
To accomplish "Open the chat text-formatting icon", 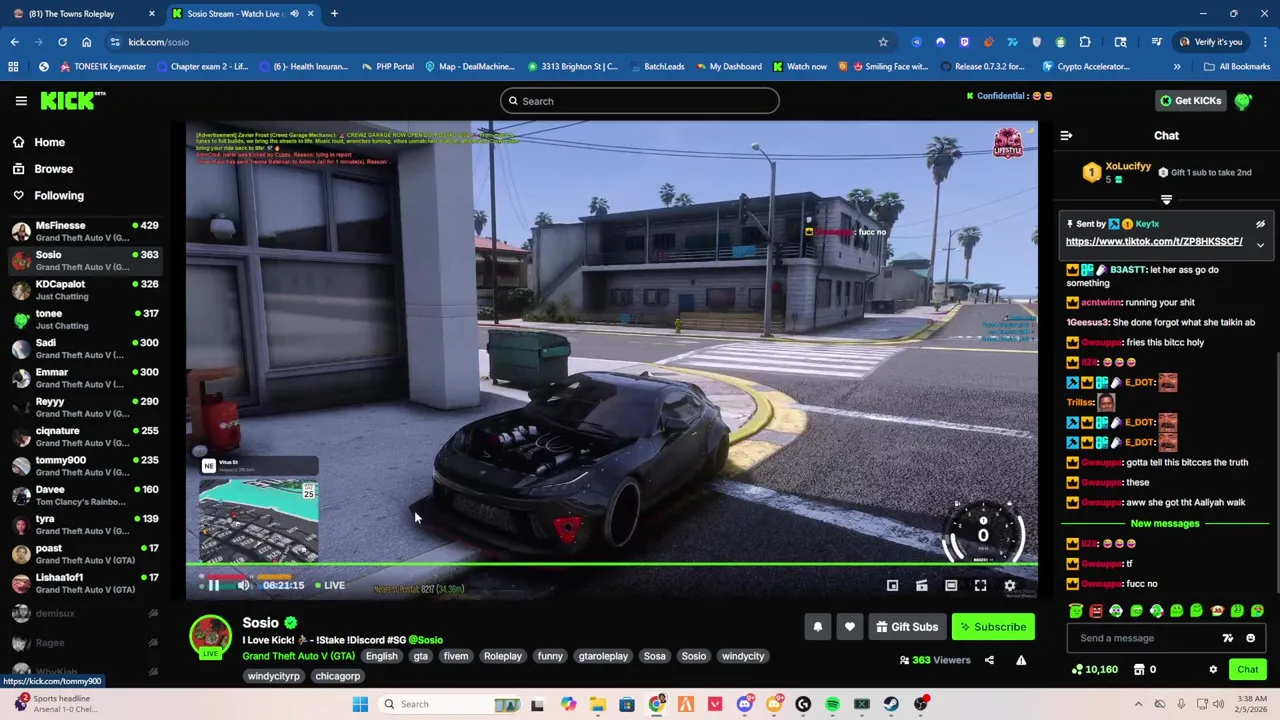I will [x=1227, y=638].
